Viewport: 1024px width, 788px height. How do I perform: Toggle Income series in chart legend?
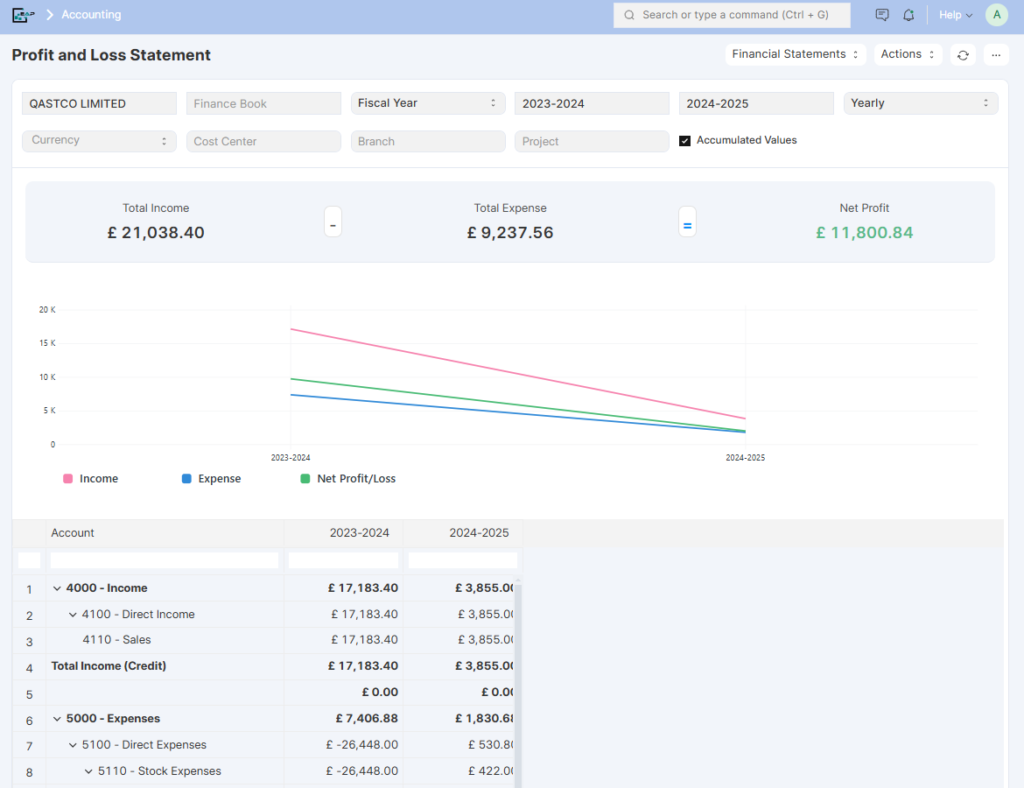point(91,479)
